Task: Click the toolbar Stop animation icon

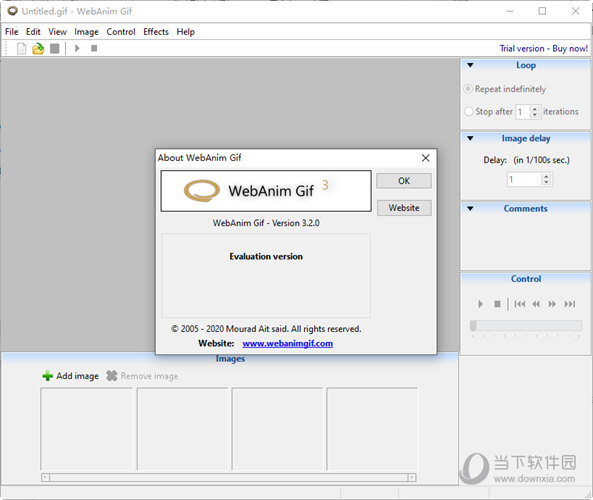Action: coord(94,48)
